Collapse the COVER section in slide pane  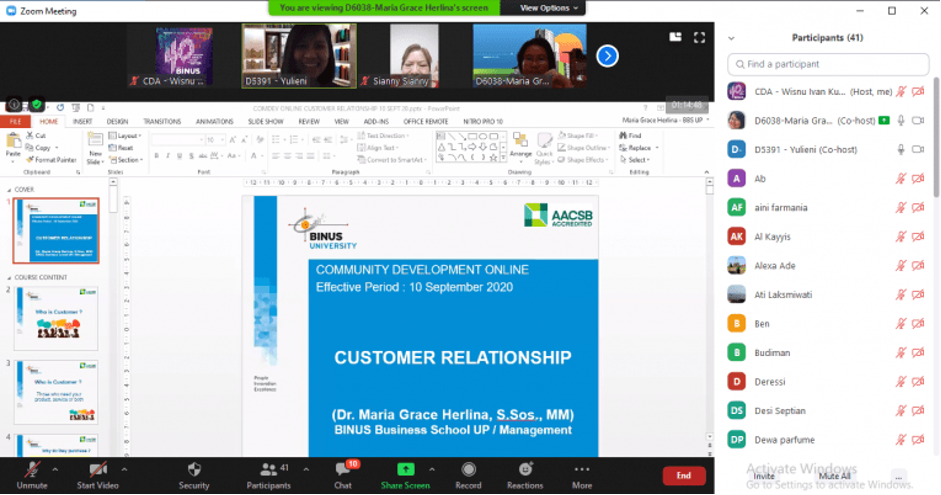(x=9, y=190)
